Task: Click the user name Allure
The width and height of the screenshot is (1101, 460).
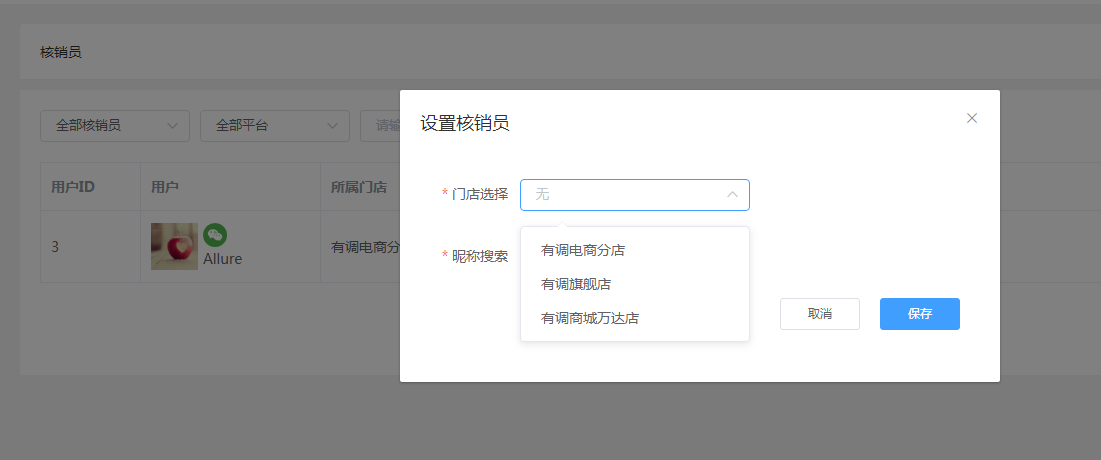Action: [223, 259]
